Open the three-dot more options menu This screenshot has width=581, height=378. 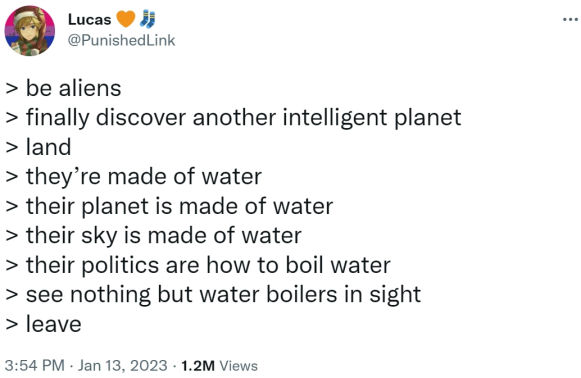(x=571, y=19)
